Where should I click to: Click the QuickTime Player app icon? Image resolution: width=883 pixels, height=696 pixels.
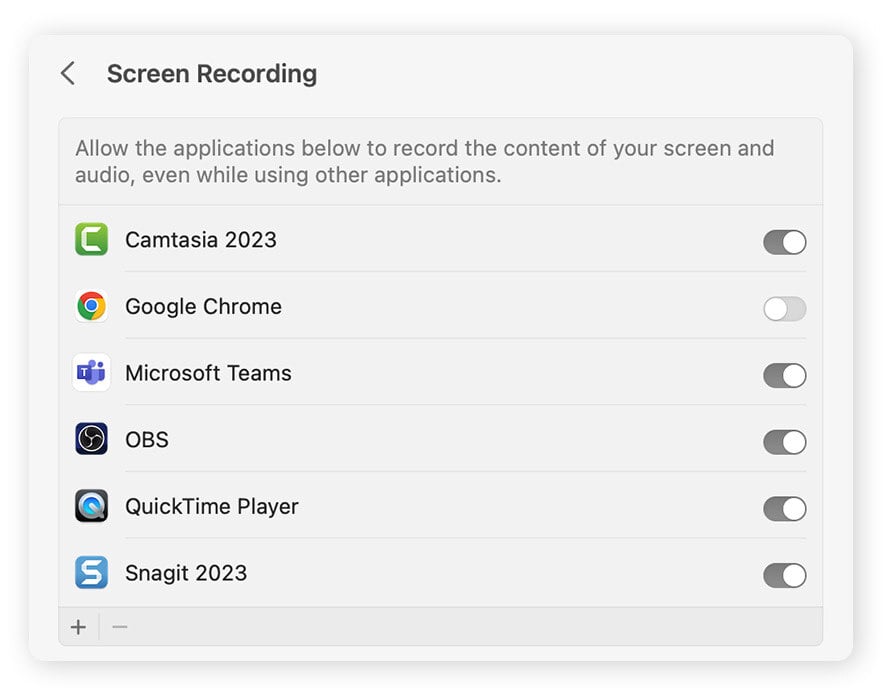click(x=91, y=506)
